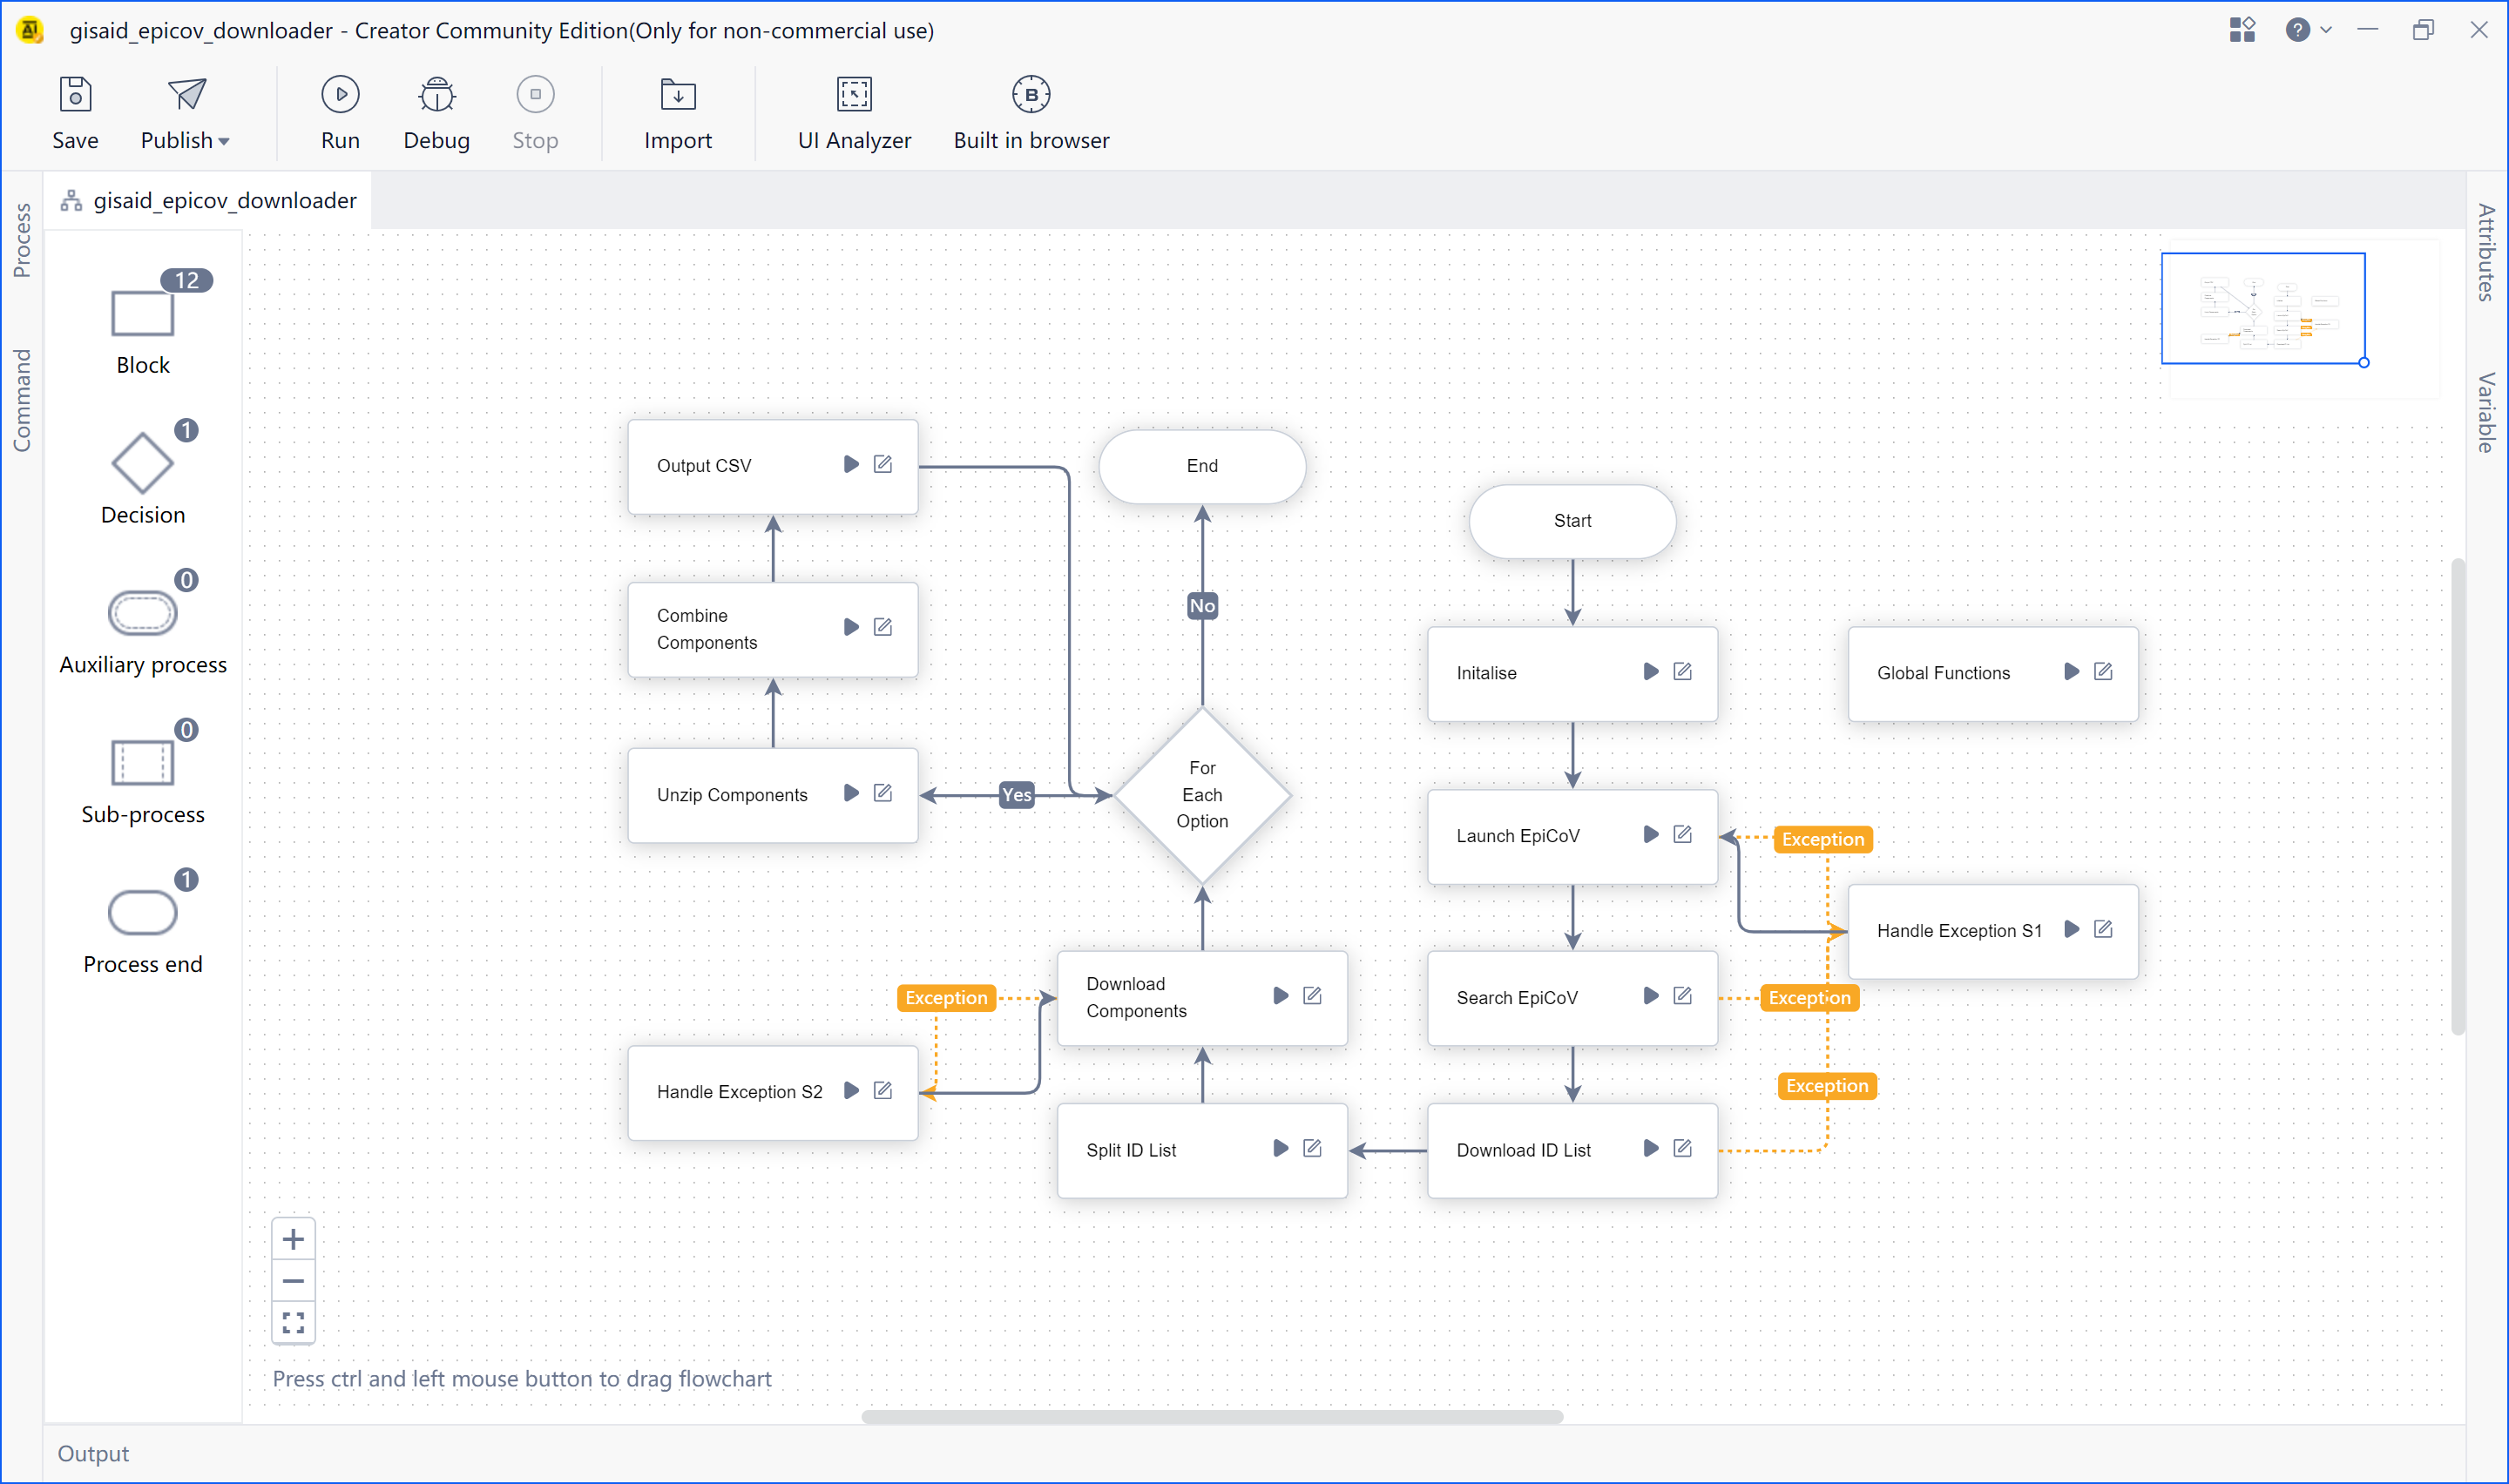
Task: Expand the help menu chevron
Action: (2325, 30)
